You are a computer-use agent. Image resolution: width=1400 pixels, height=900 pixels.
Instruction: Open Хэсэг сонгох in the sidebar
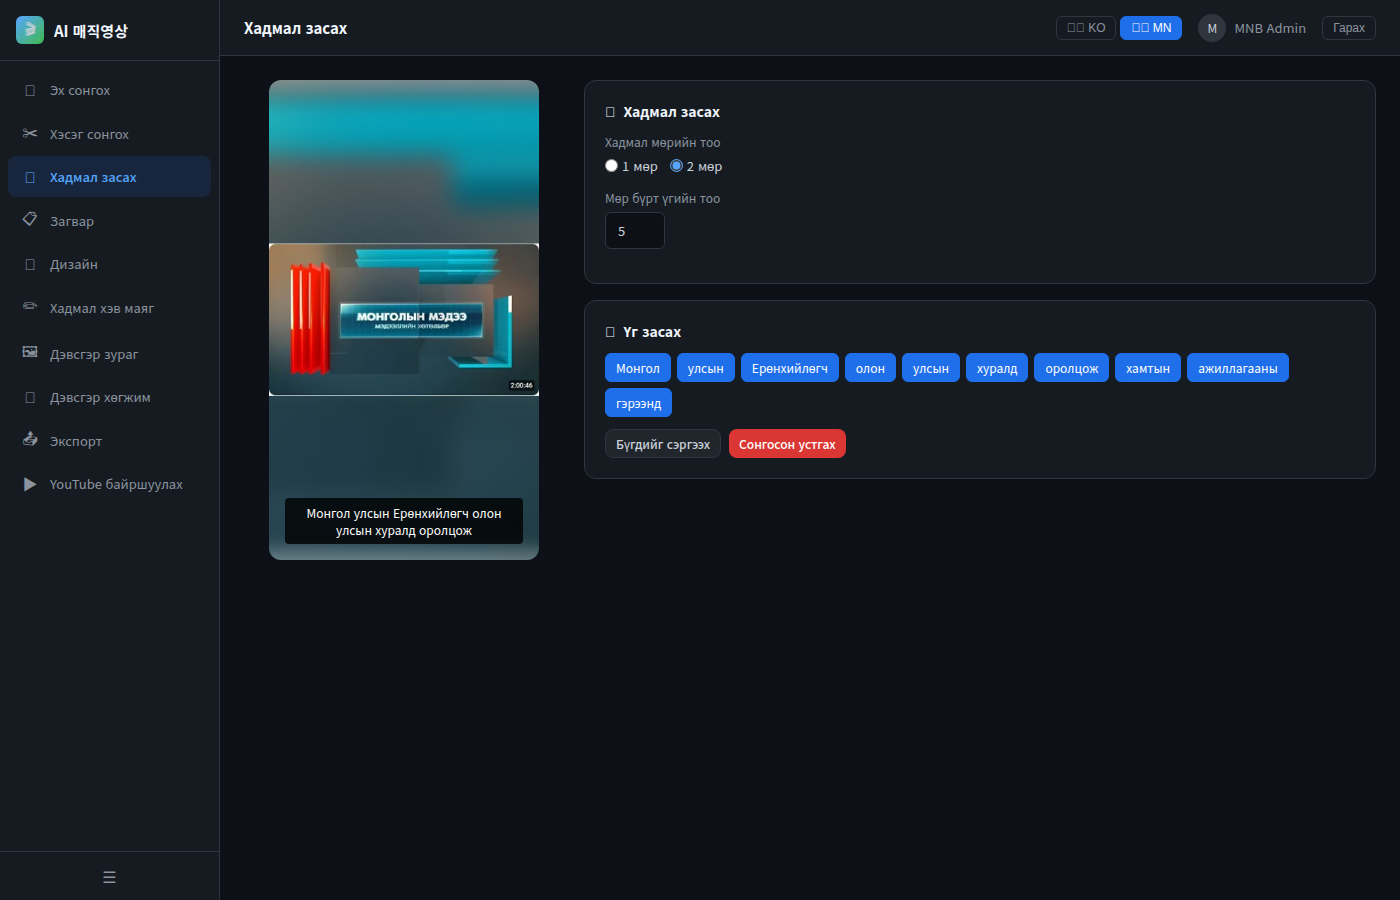coord(109,134)
